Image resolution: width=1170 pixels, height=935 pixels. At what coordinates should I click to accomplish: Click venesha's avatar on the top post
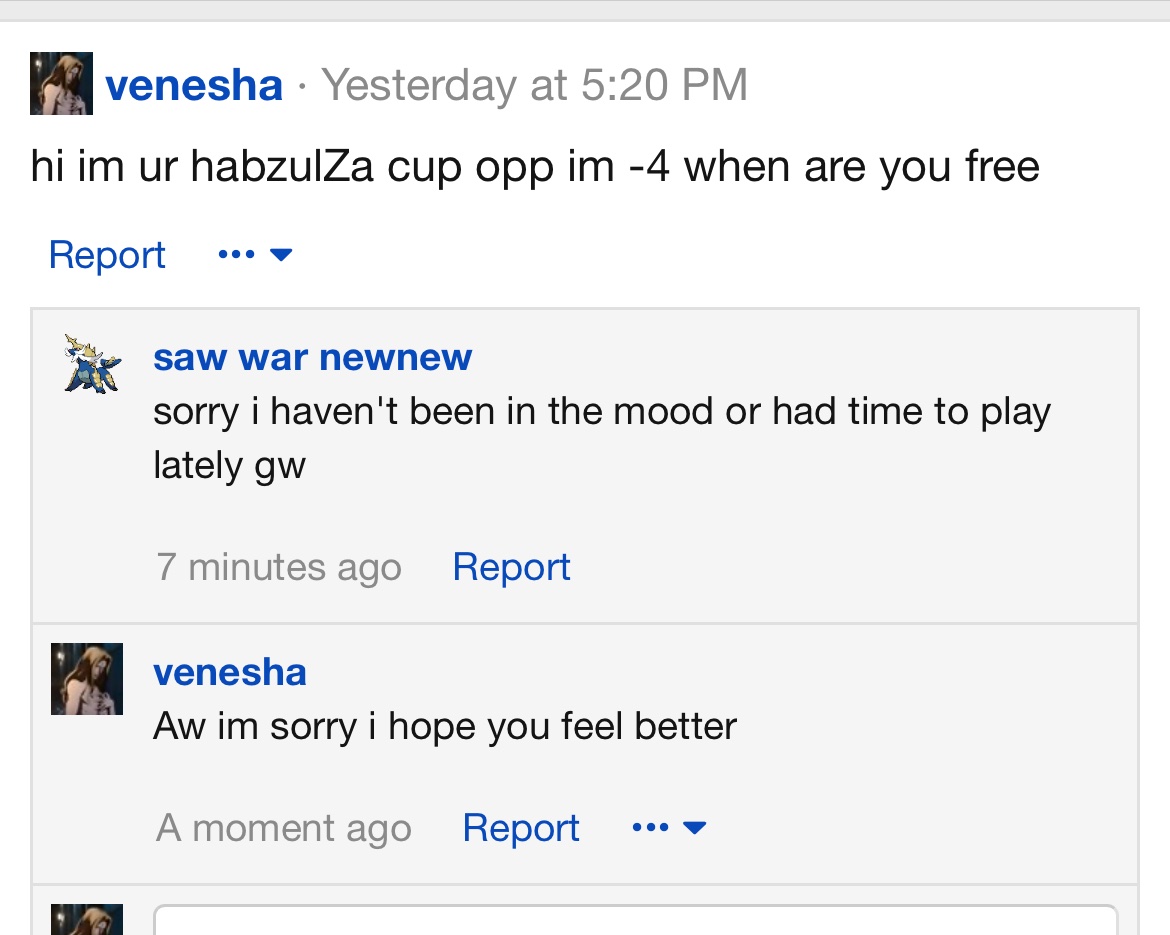tap(61, 84)
